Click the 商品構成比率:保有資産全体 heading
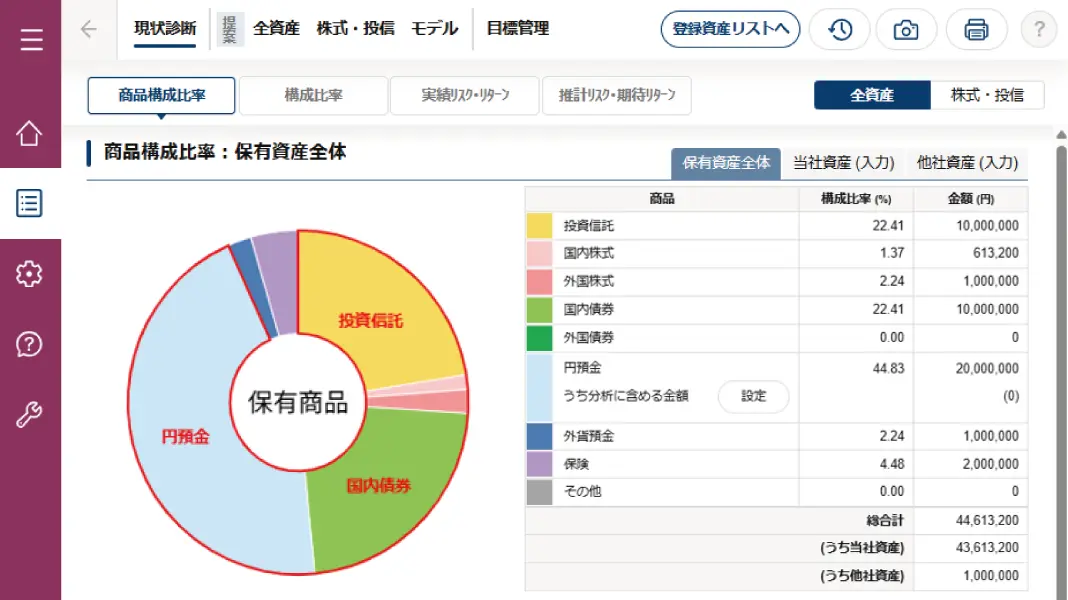 (225, 152)
